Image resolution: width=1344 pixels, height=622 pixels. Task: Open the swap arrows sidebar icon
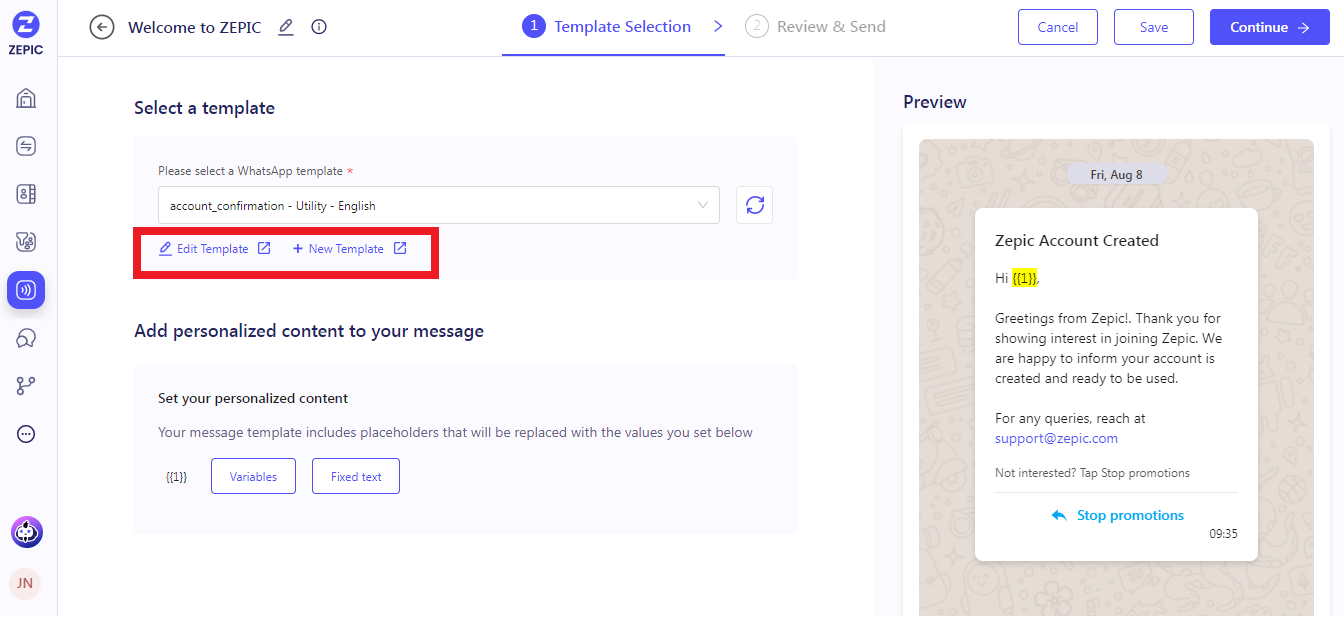tap(26, 147)
